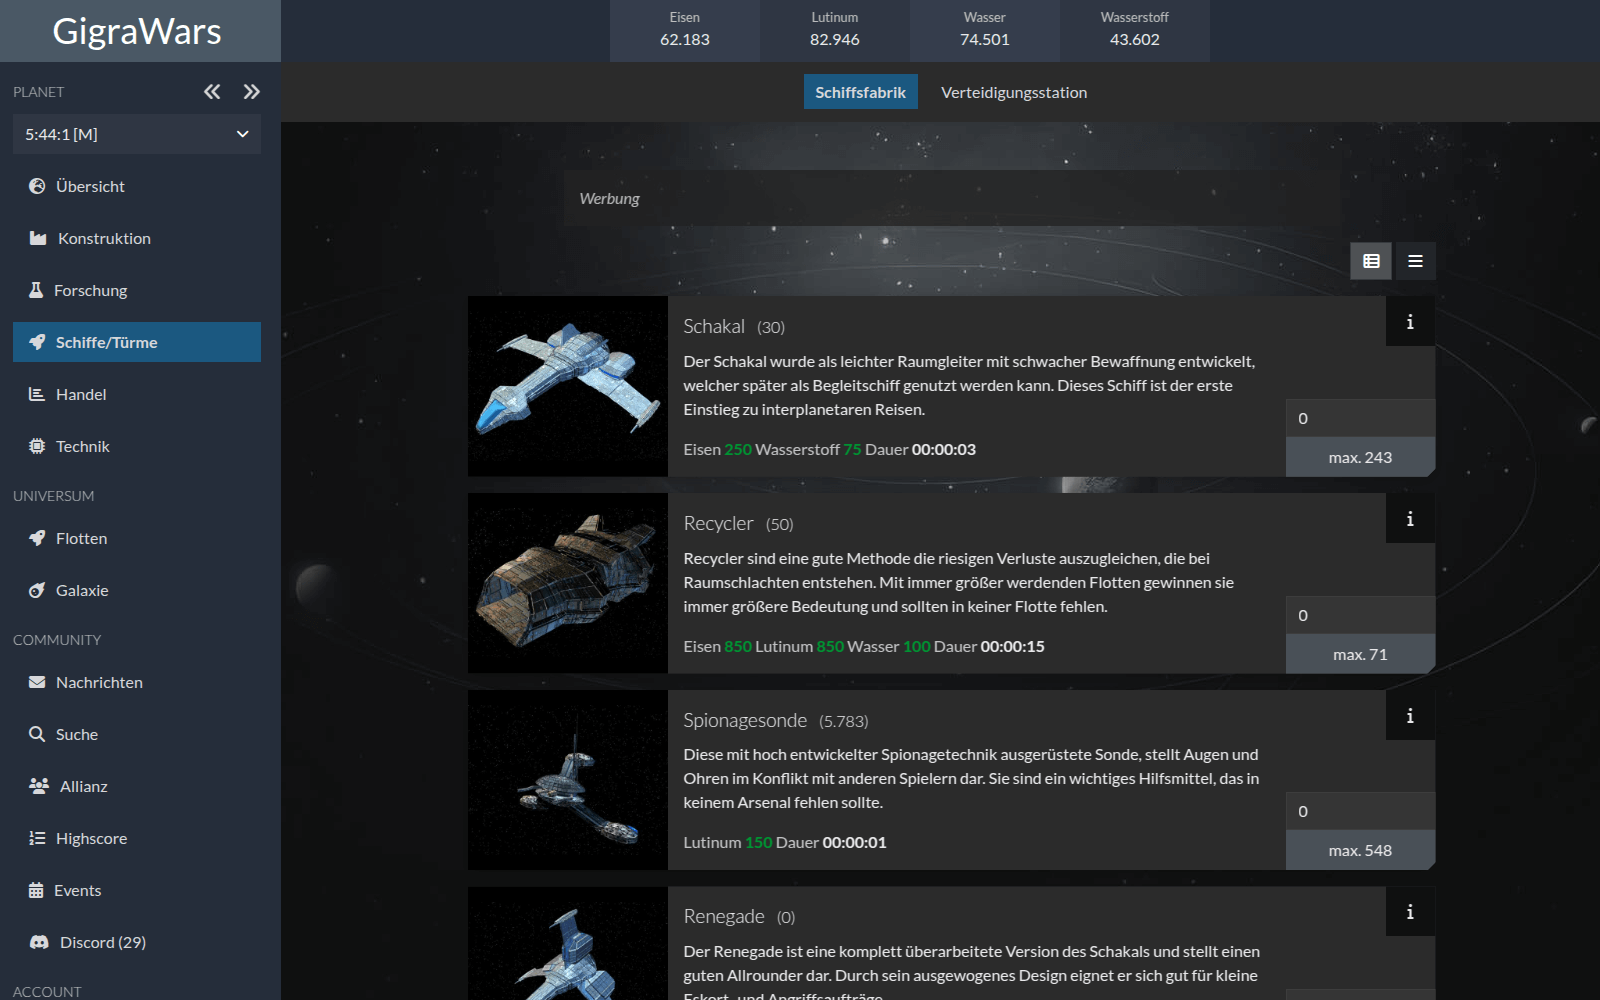Open Nachrichten inbox
The height and width of the screenshot is (1000, 1600).
pyautogui.click(x=137, y=682)
